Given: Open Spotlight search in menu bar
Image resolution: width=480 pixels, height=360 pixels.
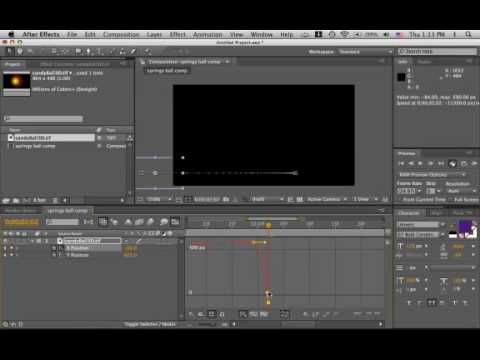Looking at the screenshot, I should point(468,34).
